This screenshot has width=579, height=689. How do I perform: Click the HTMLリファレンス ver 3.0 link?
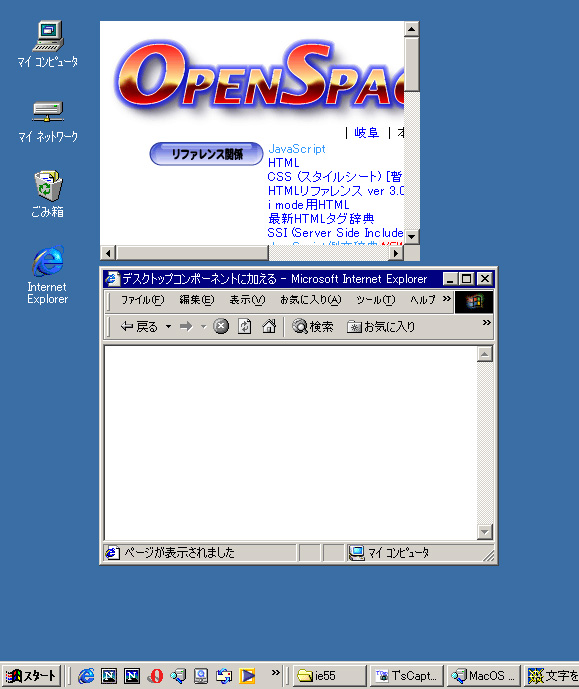click(x=336, y=191)
